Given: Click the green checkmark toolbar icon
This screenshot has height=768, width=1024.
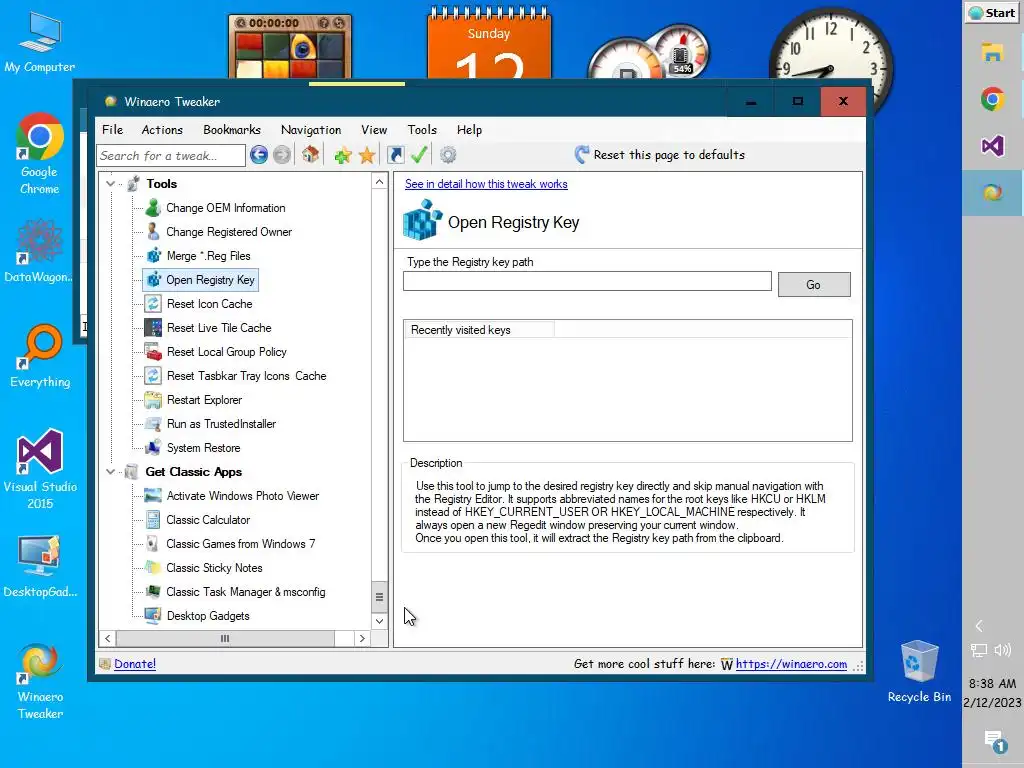Looking at the screenshot, I should [419, 155].
